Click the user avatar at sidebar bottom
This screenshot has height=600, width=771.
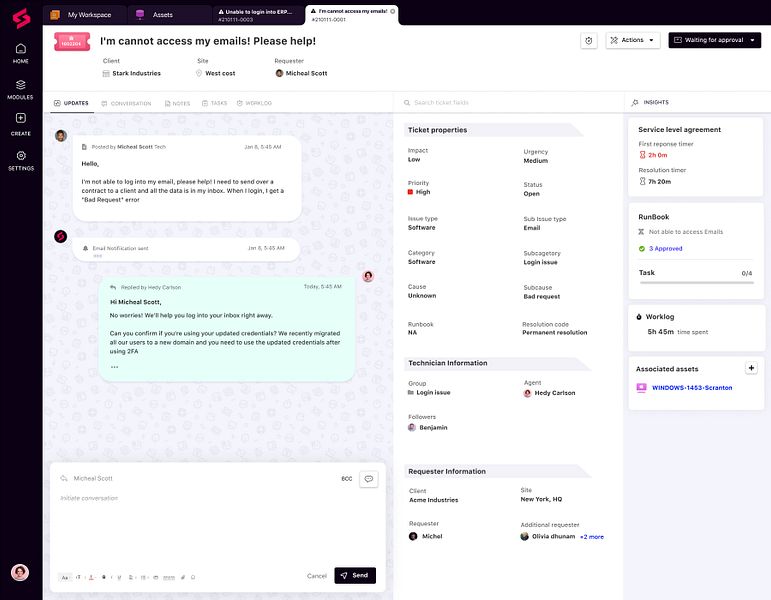[x=20, y=572]
